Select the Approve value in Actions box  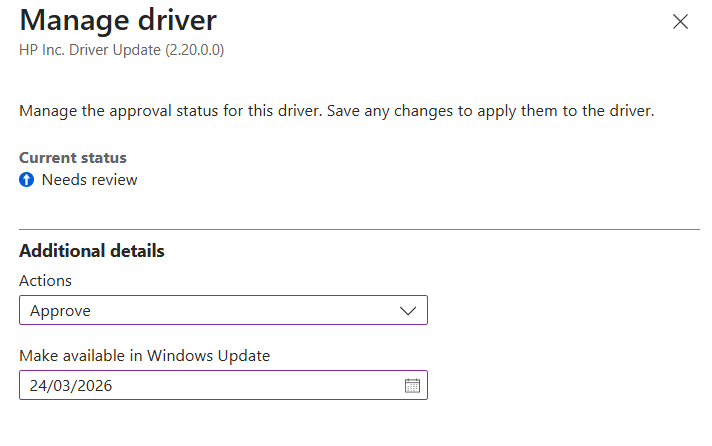pos(61,311)
